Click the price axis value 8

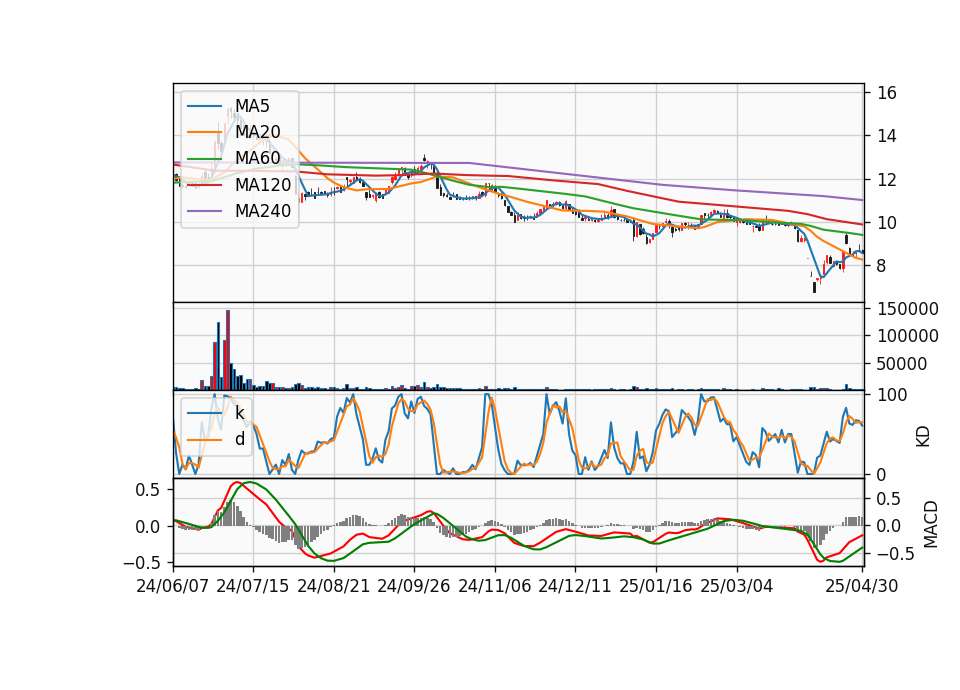coord(882,266)
